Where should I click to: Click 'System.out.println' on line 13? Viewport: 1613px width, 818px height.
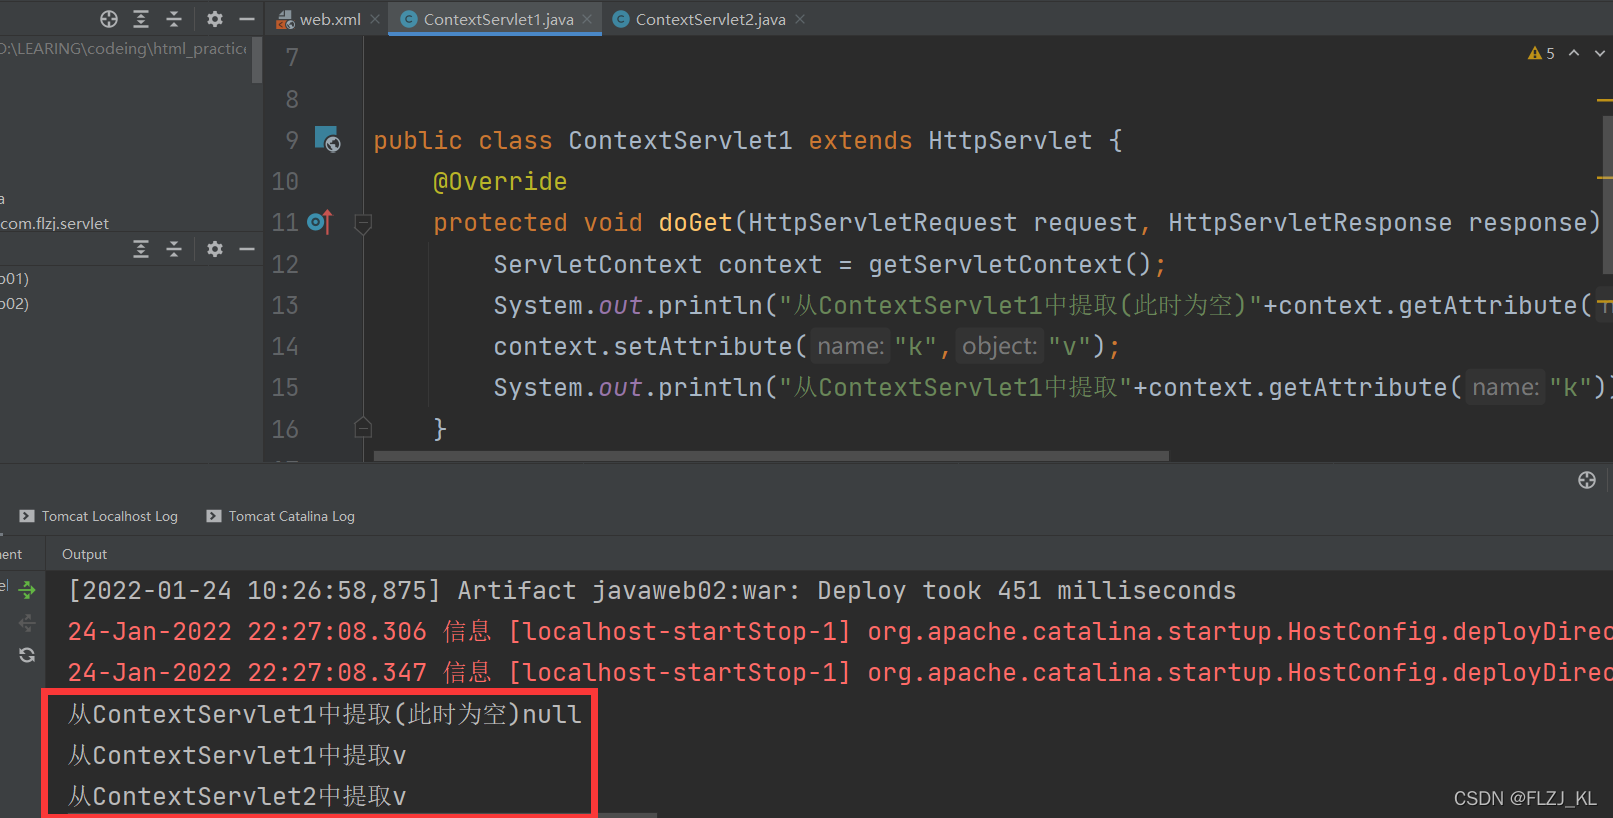click(628, 305)
